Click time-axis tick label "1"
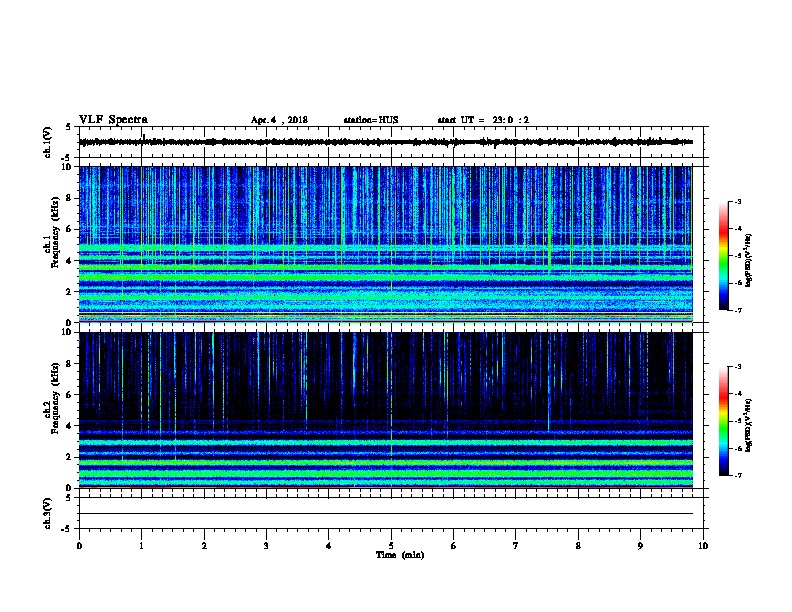Image resolution: width=792 pixels, height=612 pixels. tap(142, 546)
